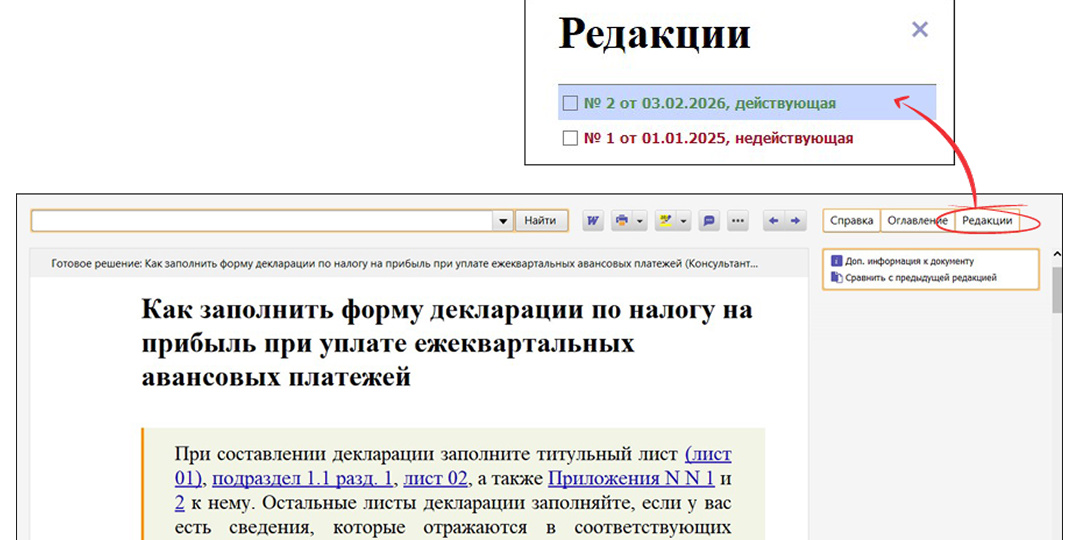Image resolution: width=1080 pixels, height=540 pixels.
Task: Expand the print options dropdown arrow
Action: point(640,221)
